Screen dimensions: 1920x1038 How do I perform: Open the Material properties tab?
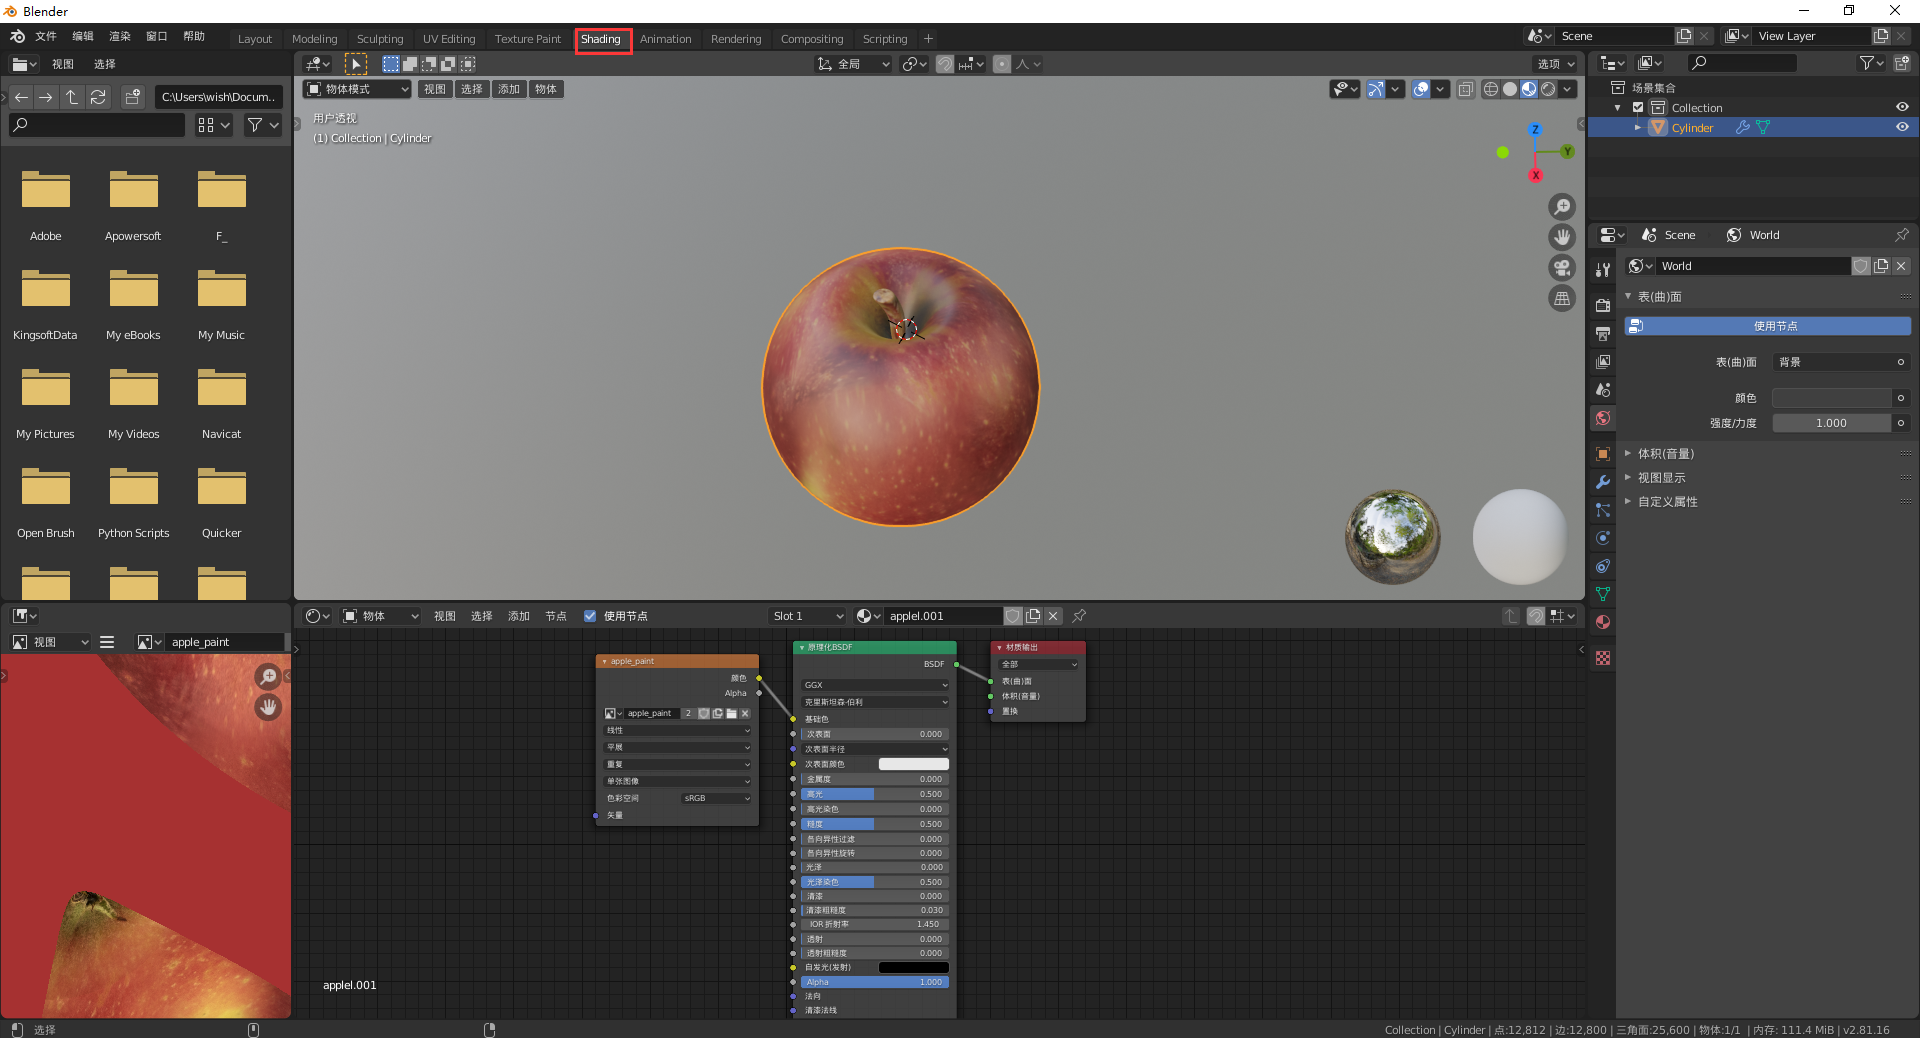pos(1603,622)
